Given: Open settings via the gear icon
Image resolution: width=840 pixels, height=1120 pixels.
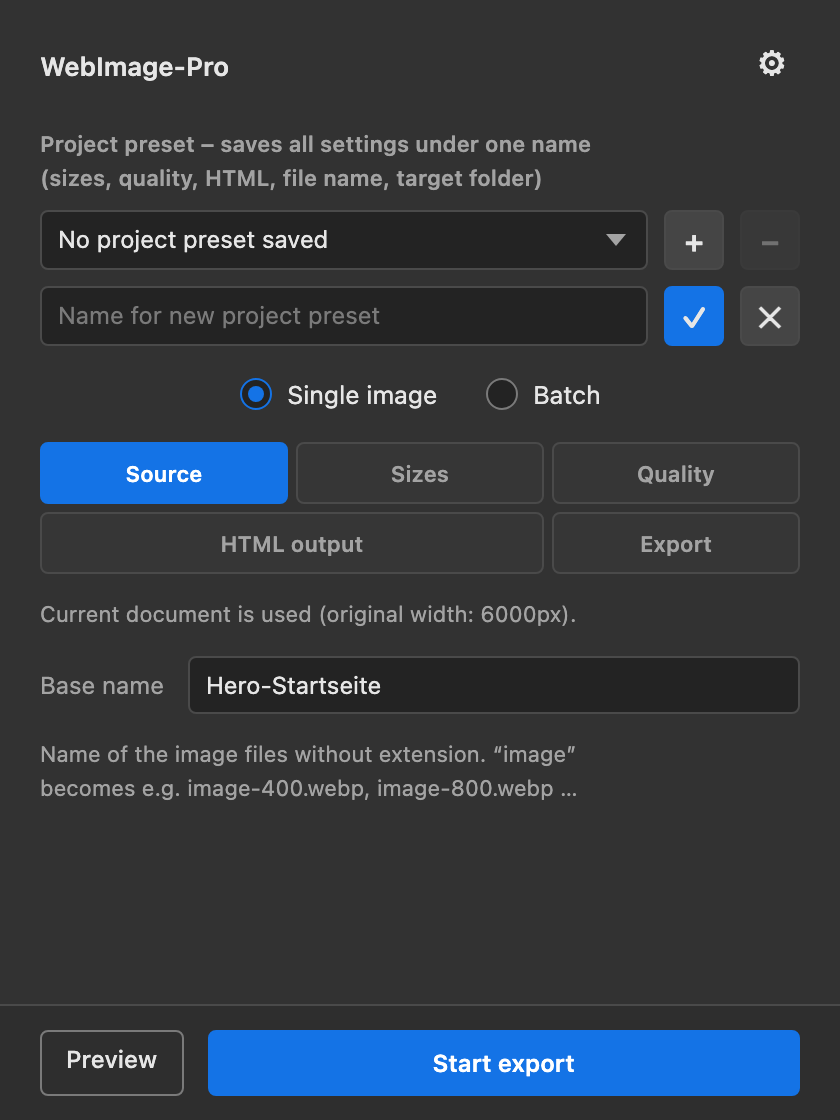Looking at the screenshot, I should 771,64.
